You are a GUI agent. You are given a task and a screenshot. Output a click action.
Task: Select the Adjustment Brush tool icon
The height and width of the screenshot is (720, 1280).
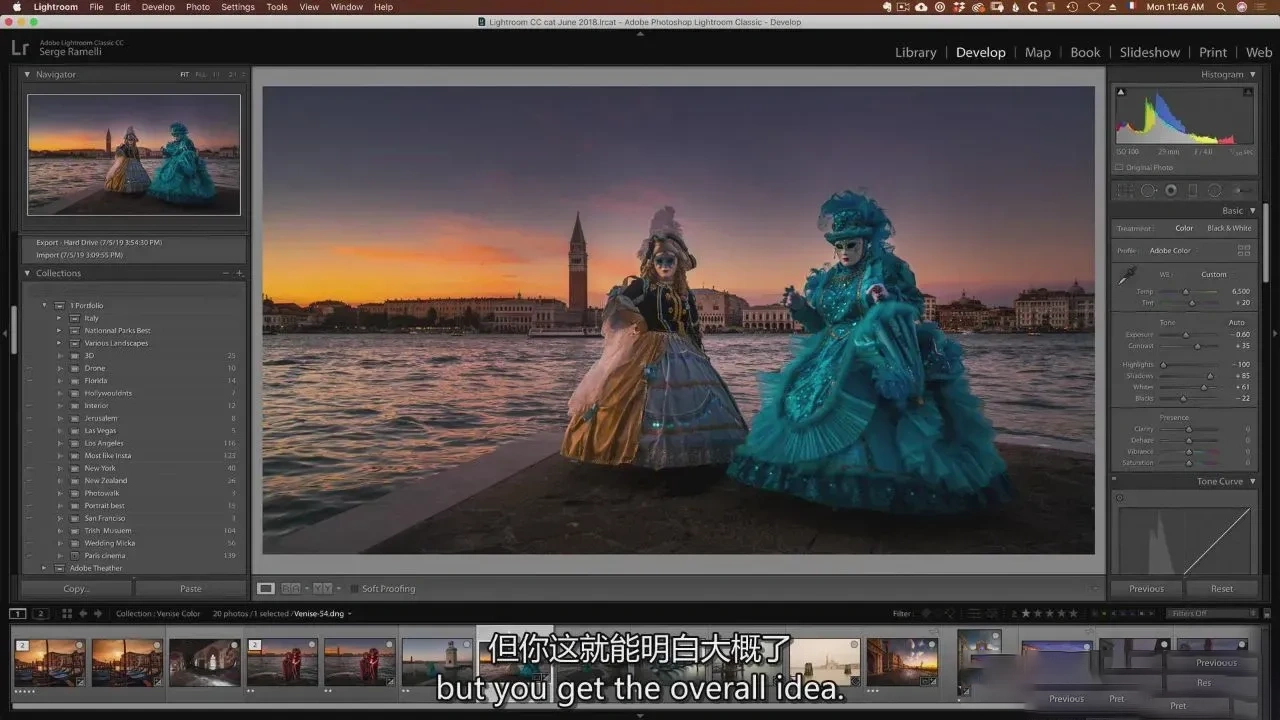pyautogui.click(x=1242, y=190)
